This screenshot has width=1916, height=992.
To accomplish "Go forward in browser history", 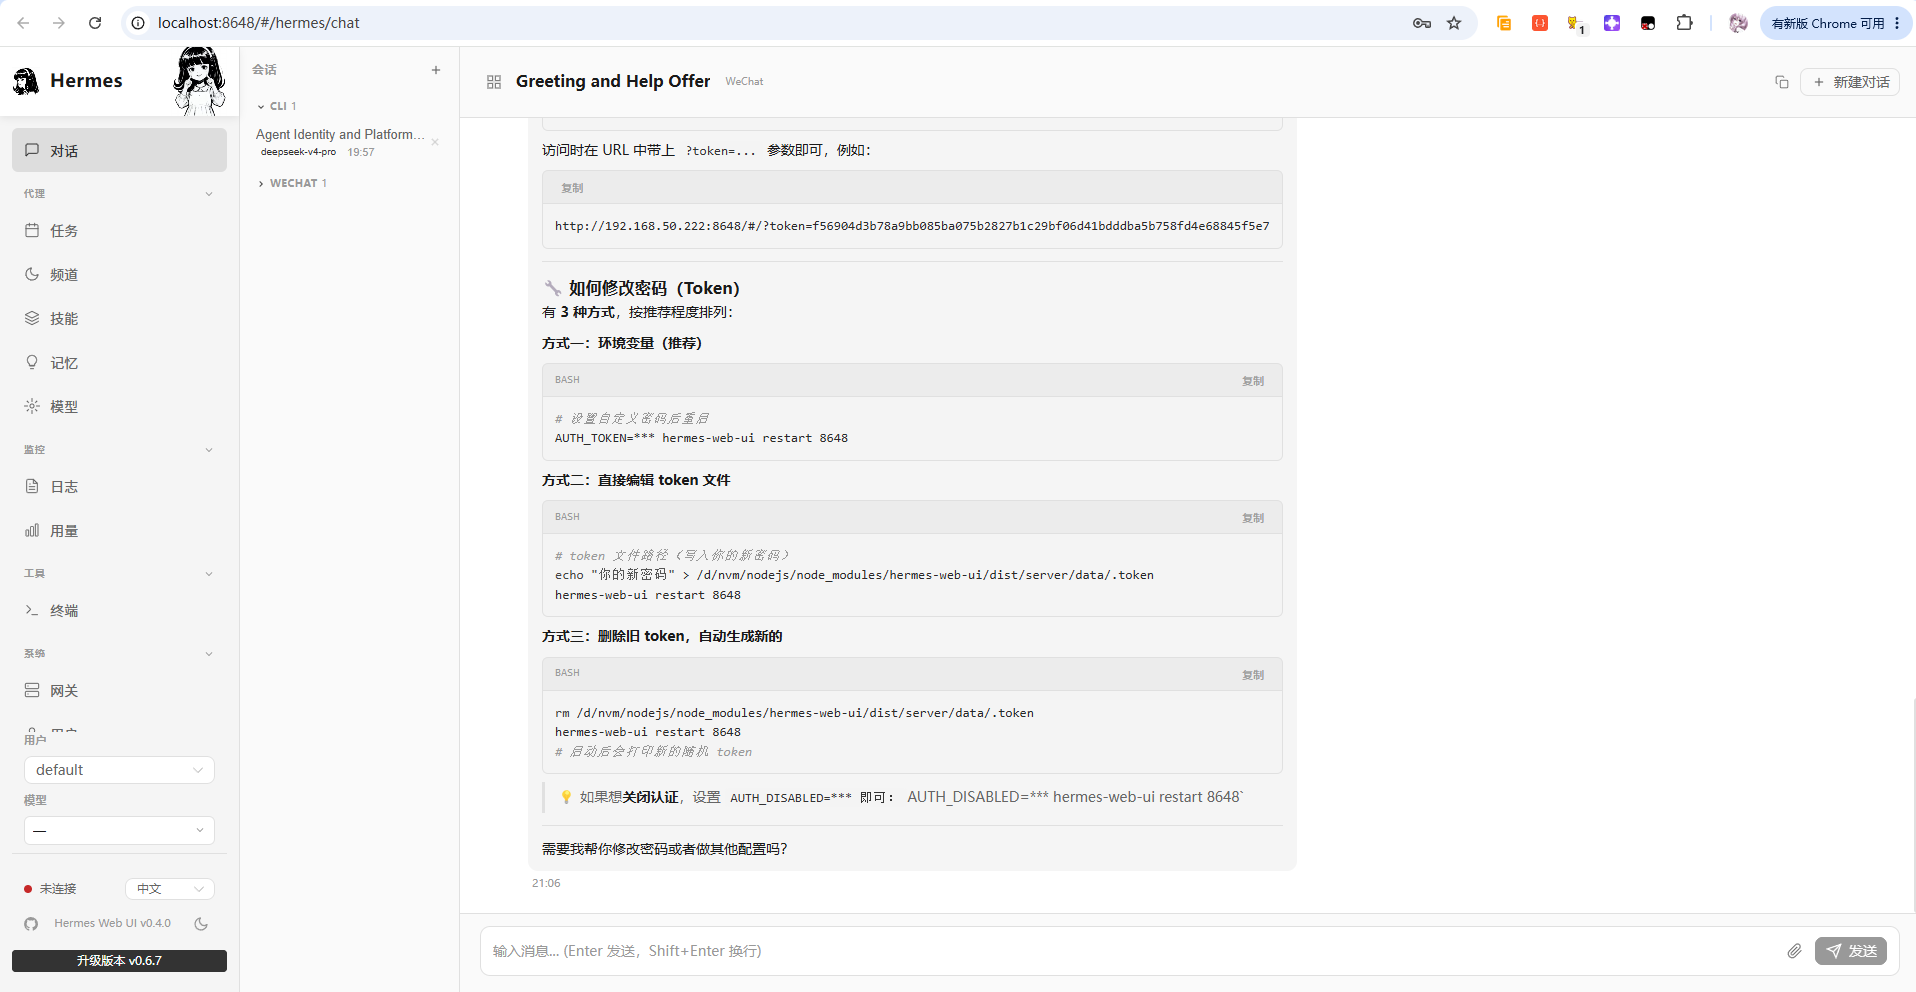I will point(59,23).
